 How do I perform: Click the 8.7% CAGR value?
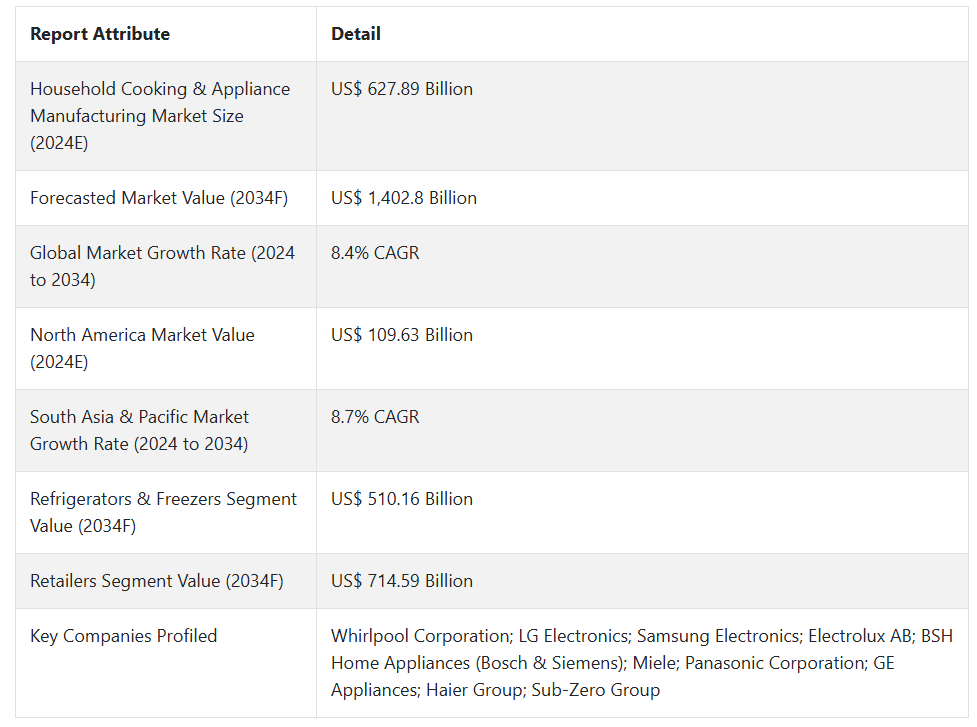375,417
